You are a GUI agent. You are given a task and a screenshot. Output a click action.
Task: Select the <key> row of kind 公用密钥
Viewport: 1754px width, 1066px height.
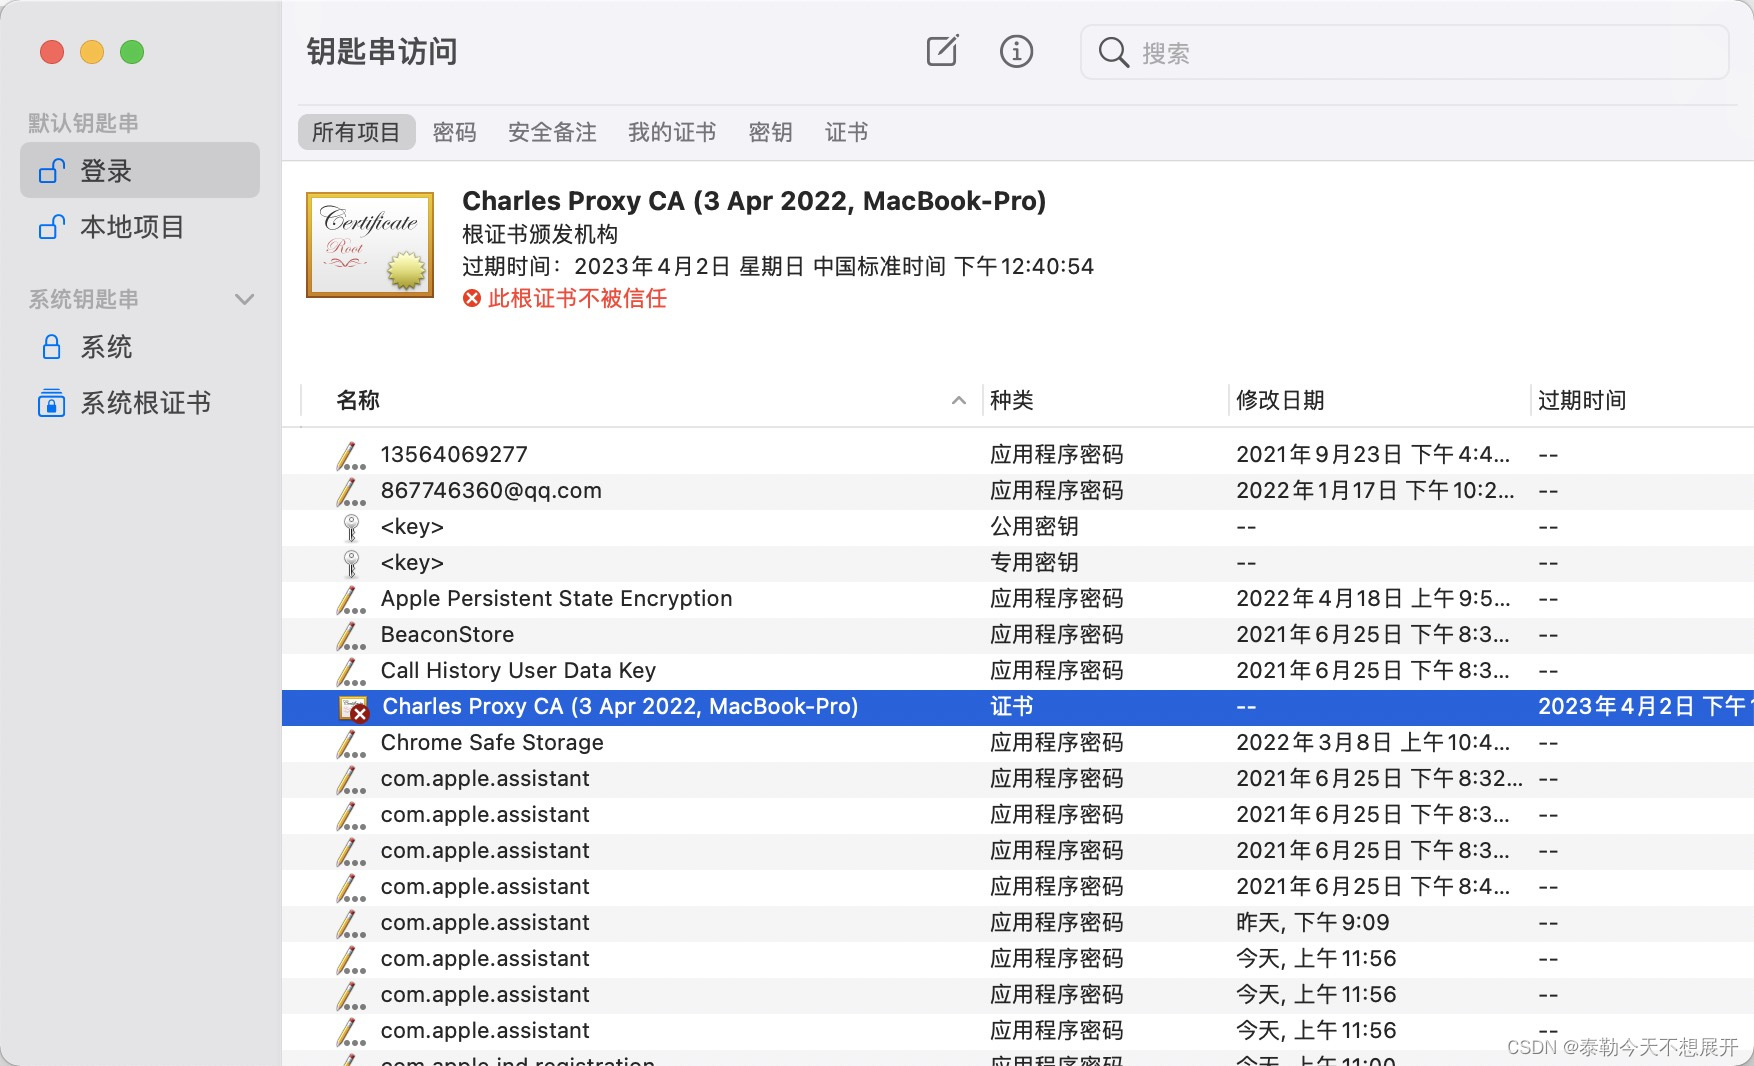point(1018,526)
